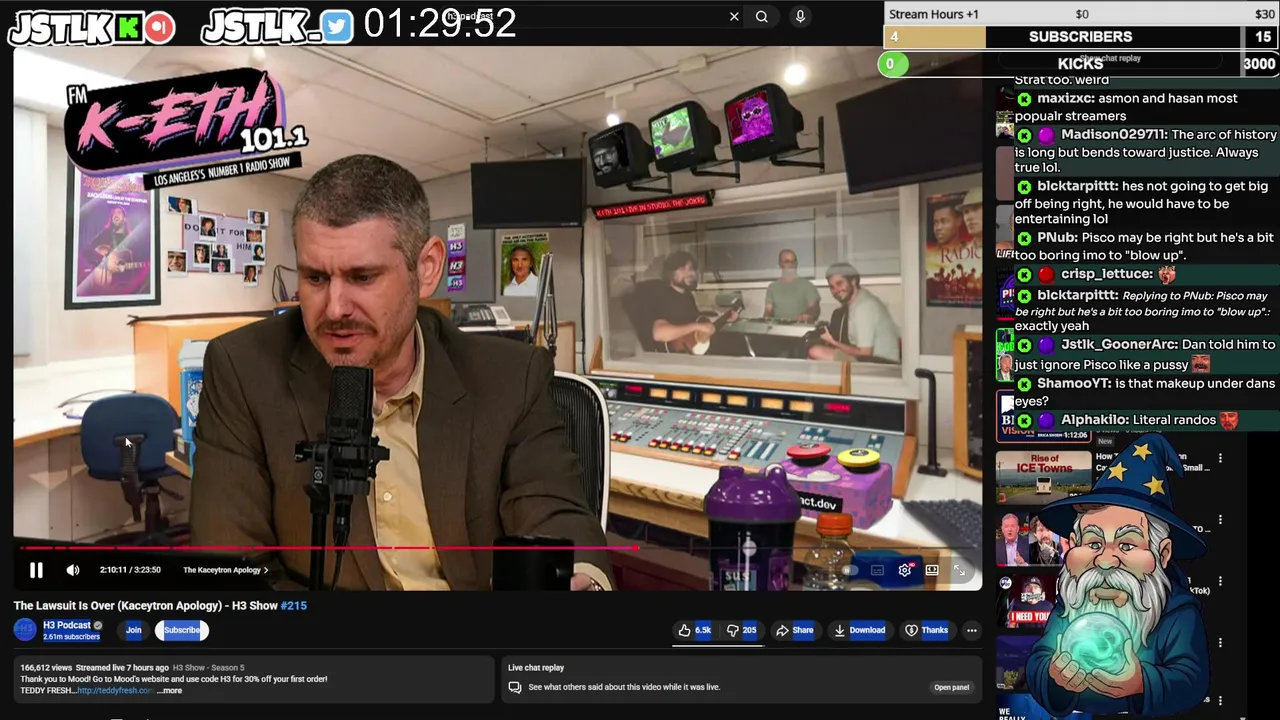Expand the 'The Kaceytron Apology' chapter list
The height and width of the screenshot is (720, 1280).
pos(225,570)
